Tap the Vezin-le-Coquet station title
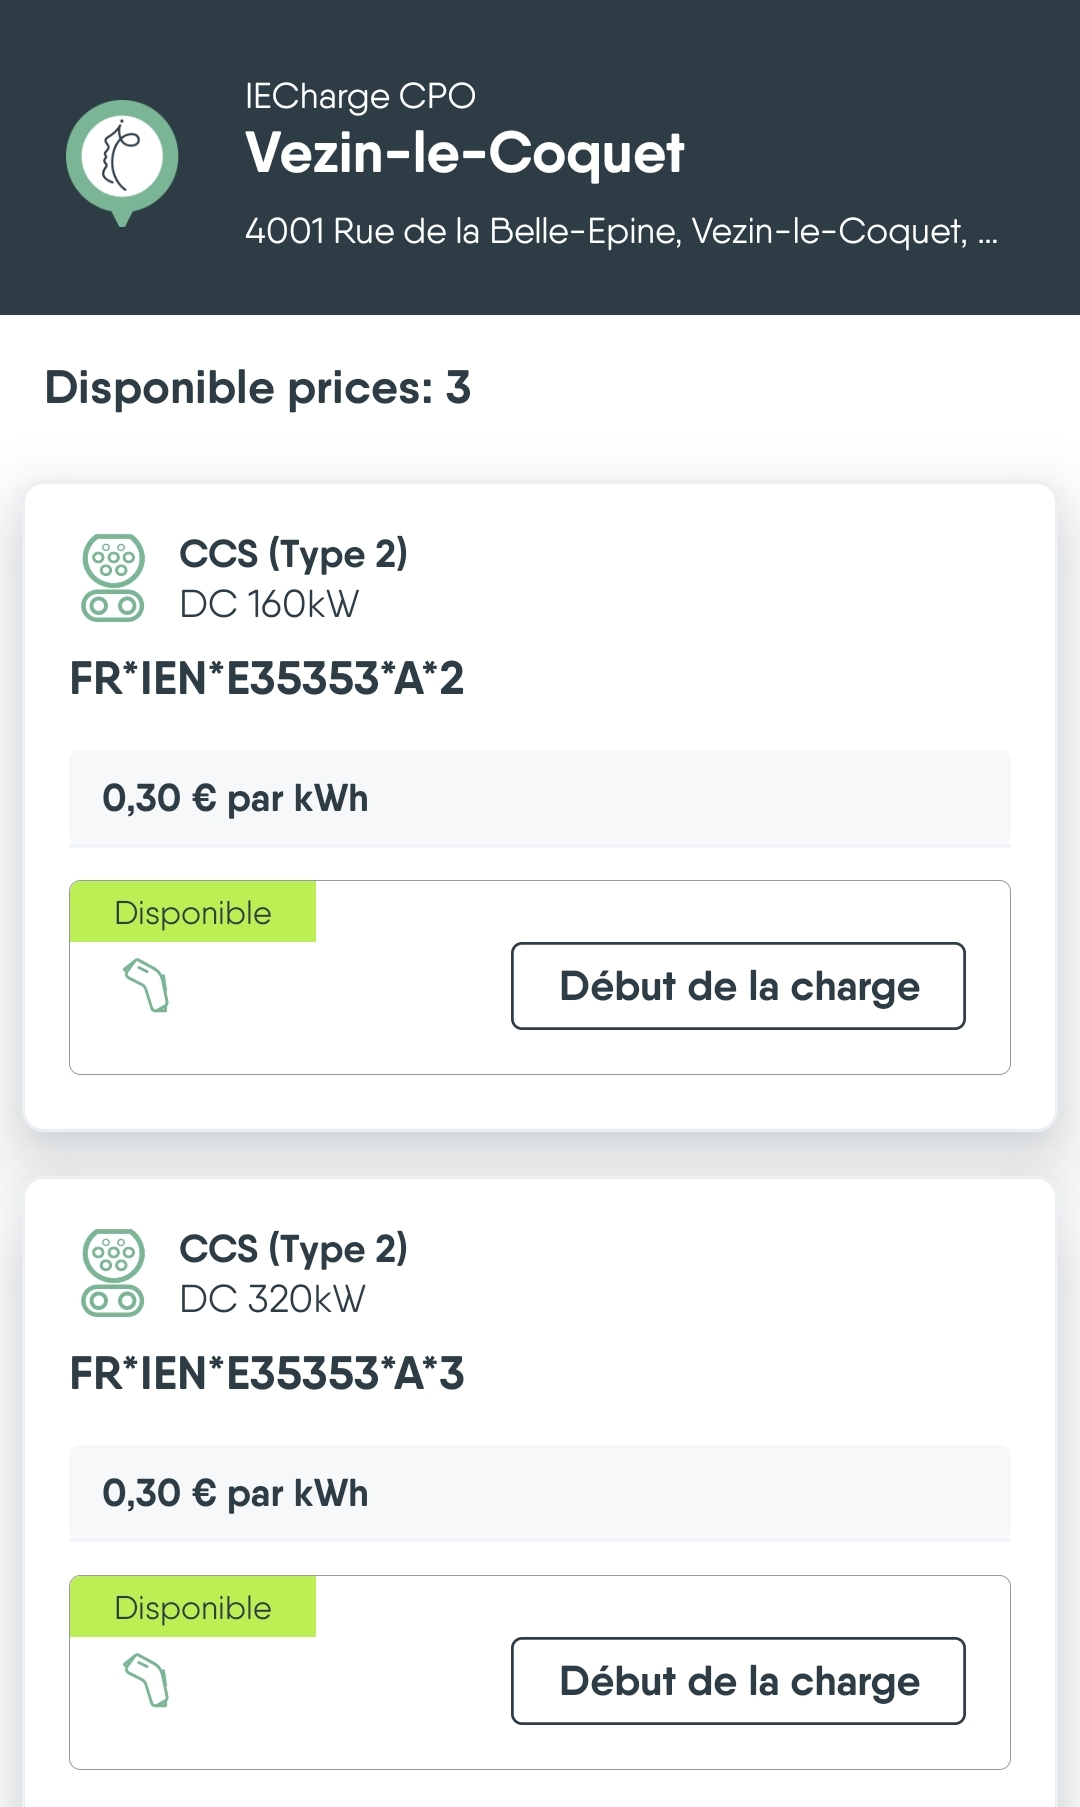This screenshot has height=1807, width=1080. tap(464, 153)
